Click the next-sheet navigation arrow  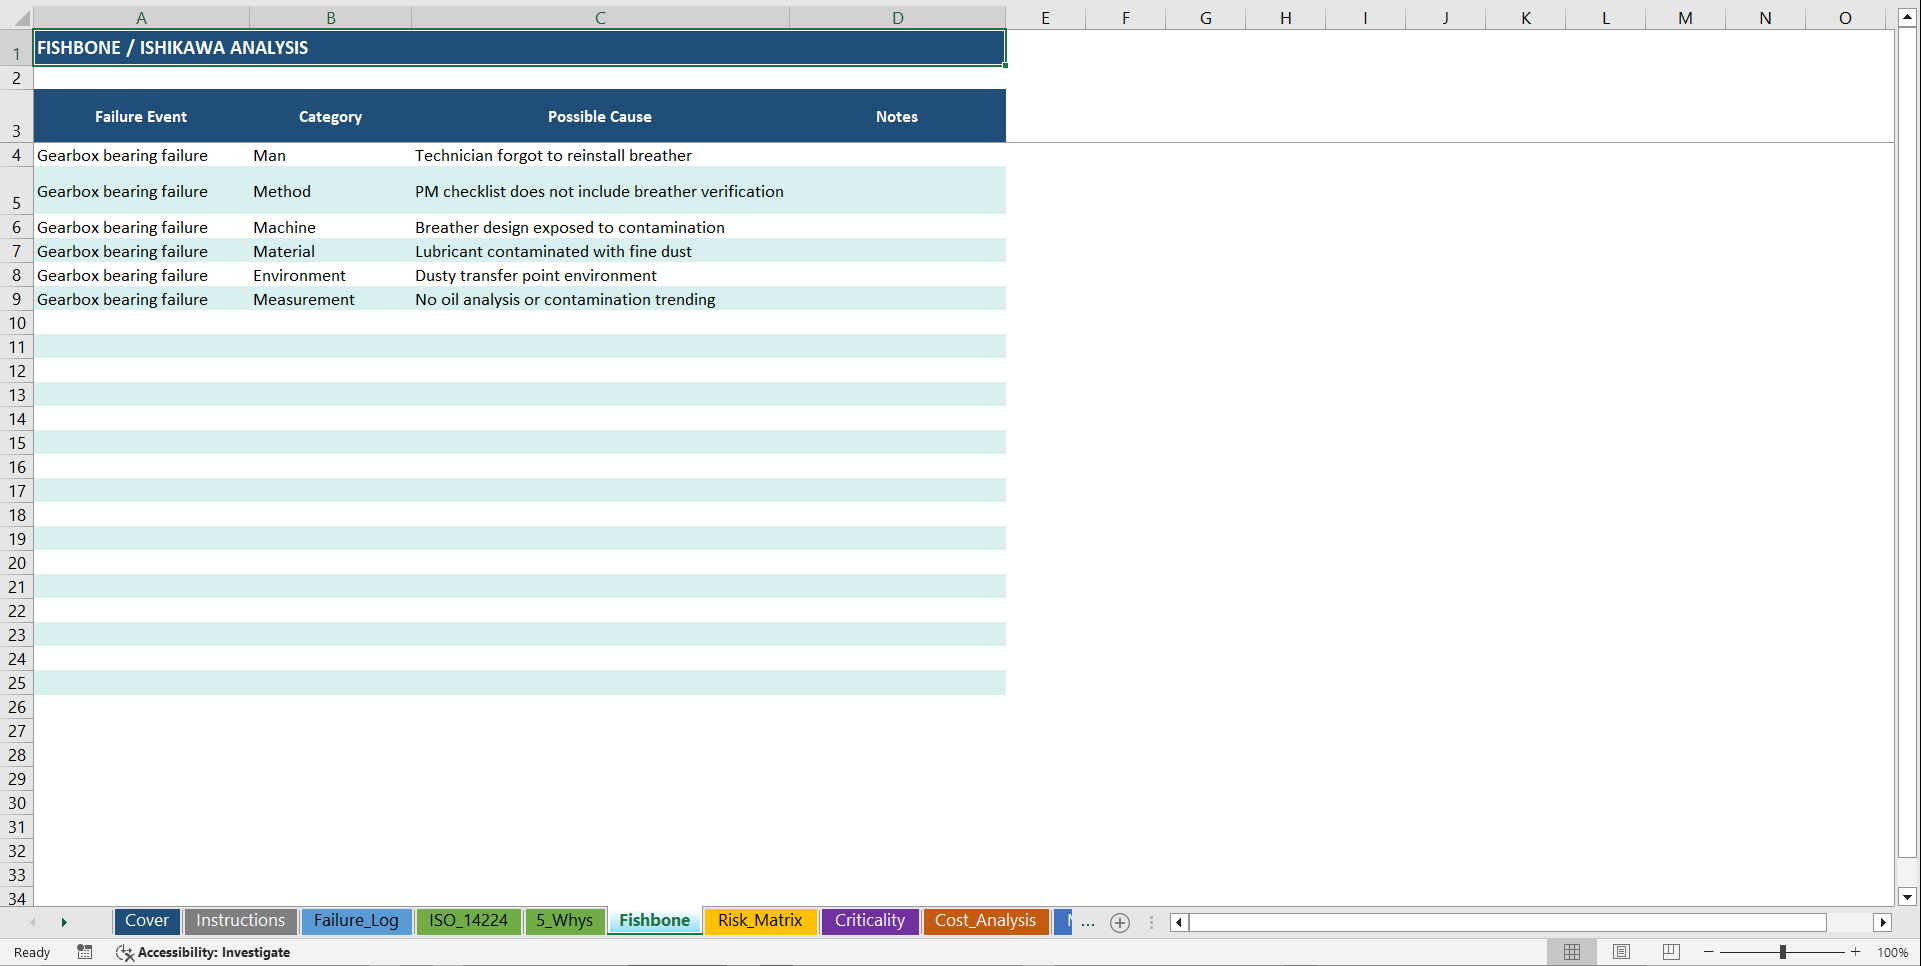pyautogui.click(x=64, y=922)
